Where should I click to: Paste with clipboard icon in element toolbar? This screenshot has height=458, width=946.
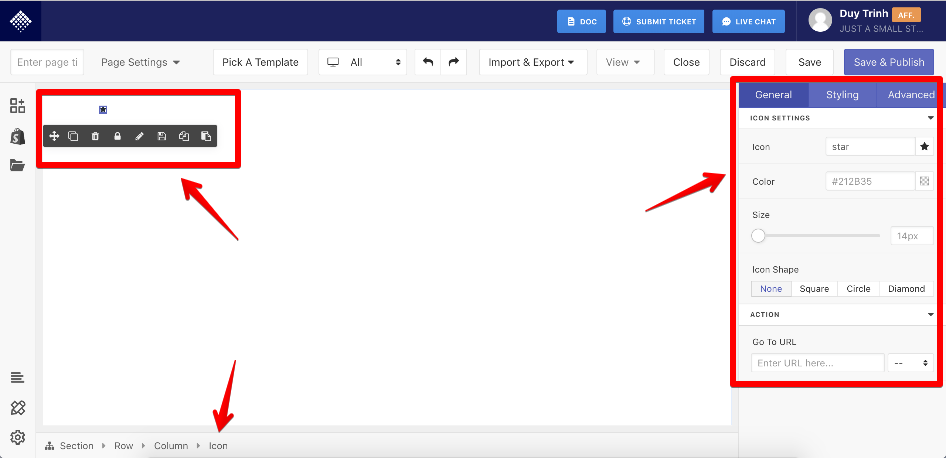(x=206, y=136)
